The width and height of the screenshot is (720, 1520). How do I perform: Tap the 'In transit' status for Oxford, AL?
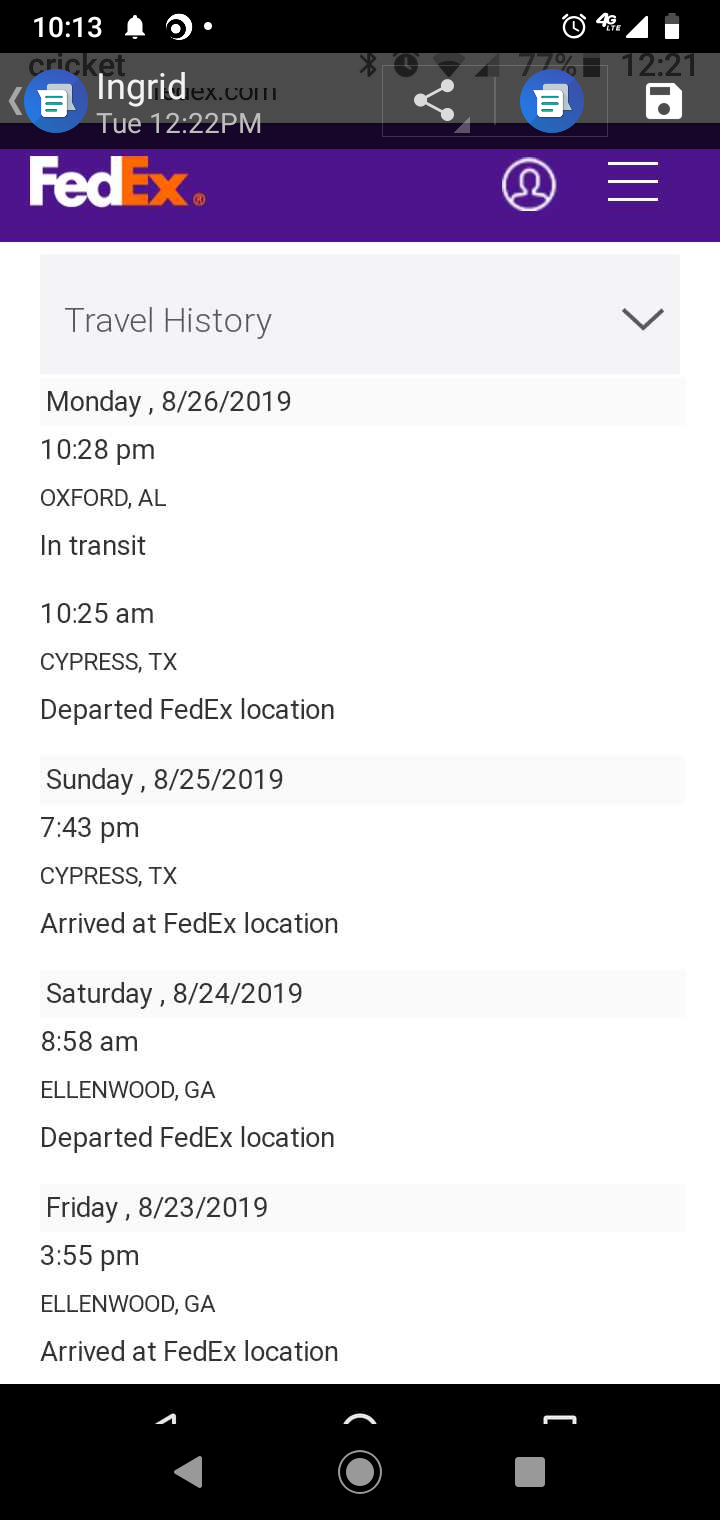pyautogui.click(x=93, y=546)
